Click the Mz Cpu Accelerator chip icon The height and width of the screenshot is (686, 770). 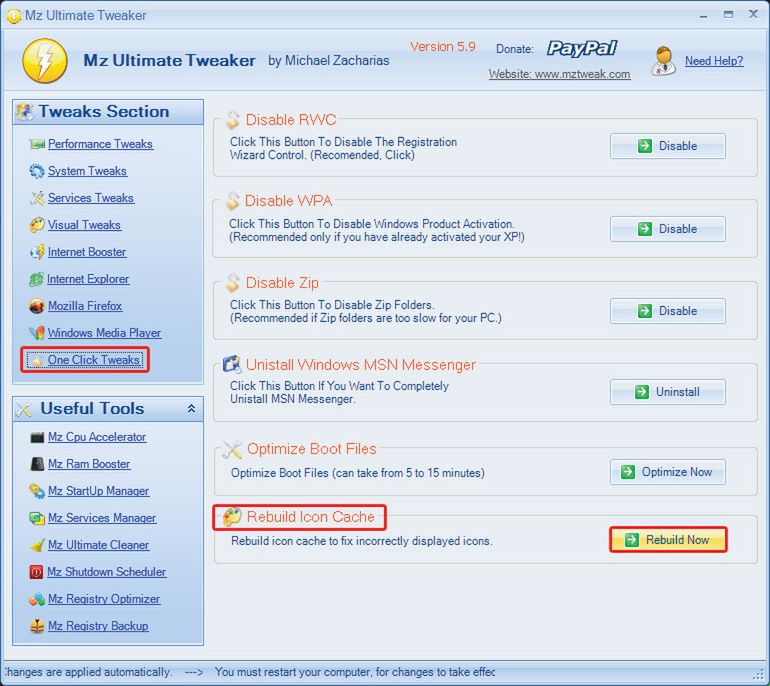point(37,437)
